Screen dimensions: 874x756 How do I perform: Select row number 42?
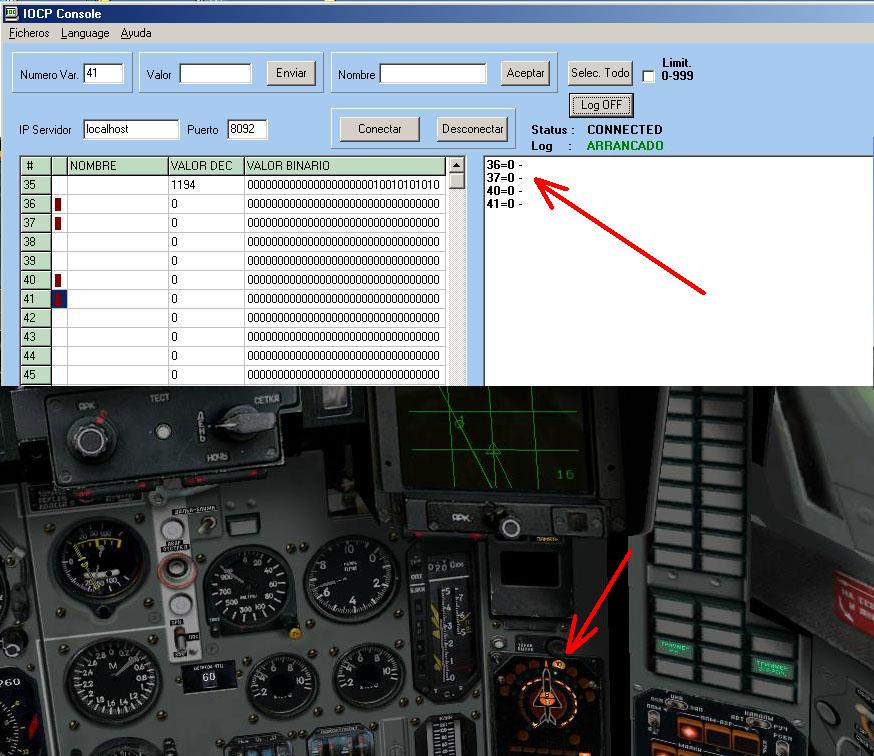(36, 318)
